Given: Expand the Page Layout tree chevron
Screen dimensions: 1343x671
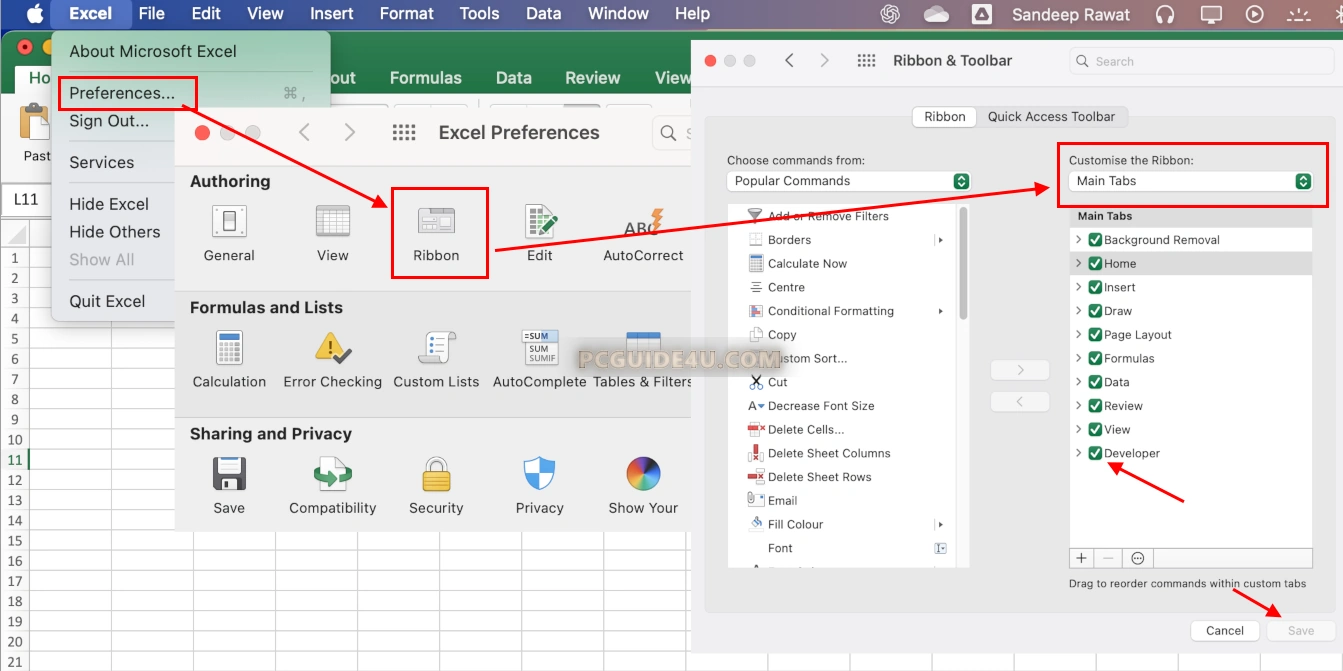Looking at the screenshot, I should pyautogui.click(x=1079, y=335).
